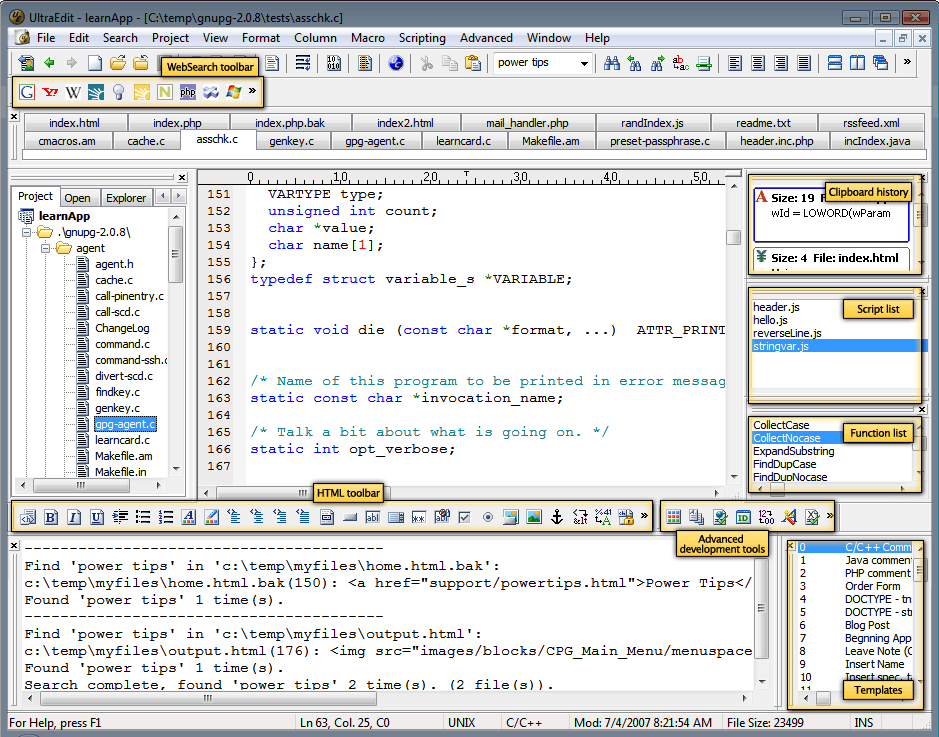
Task: Close the open file tabs bar
Action: [14, 116]
